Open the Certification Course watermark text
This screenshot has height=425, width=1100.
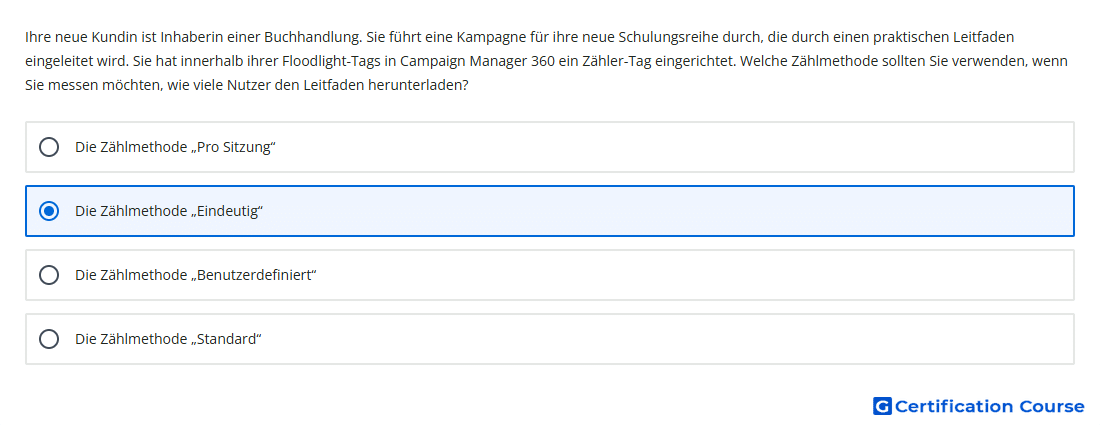pyautogui.click(x=989, y=406)
